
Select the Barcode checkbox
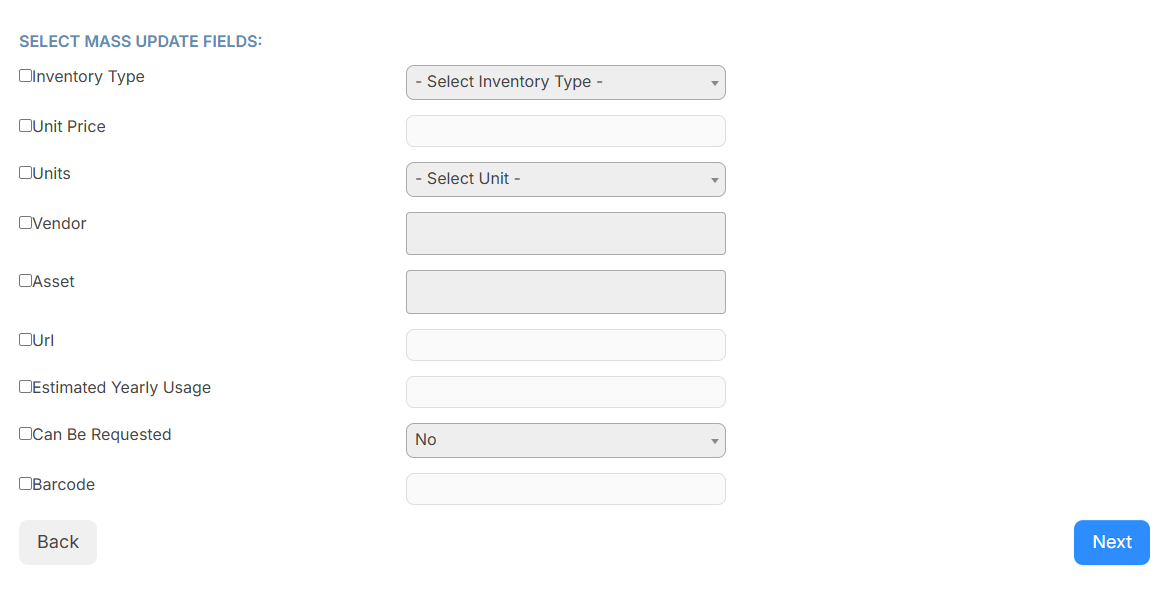(25, 483)
